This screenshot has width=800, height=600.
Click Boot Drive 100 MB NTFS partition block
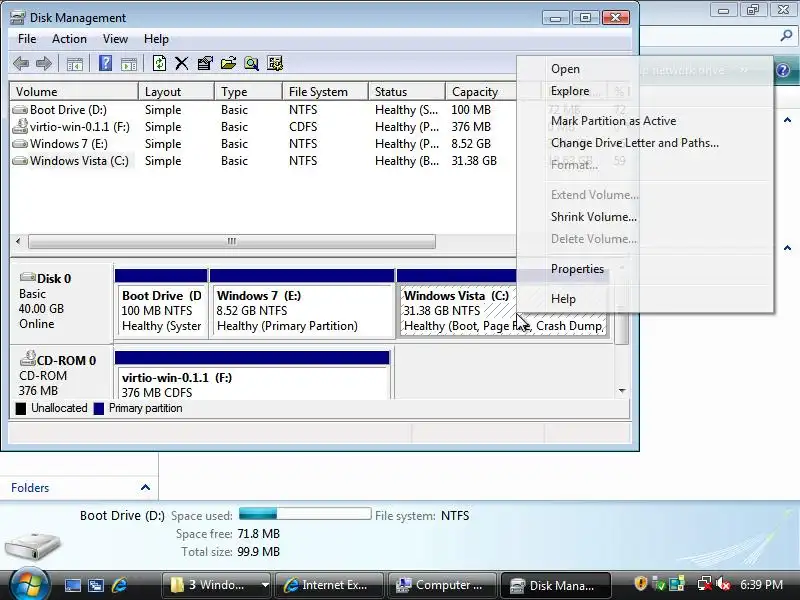pyautogui.click(x=161, y=310)
